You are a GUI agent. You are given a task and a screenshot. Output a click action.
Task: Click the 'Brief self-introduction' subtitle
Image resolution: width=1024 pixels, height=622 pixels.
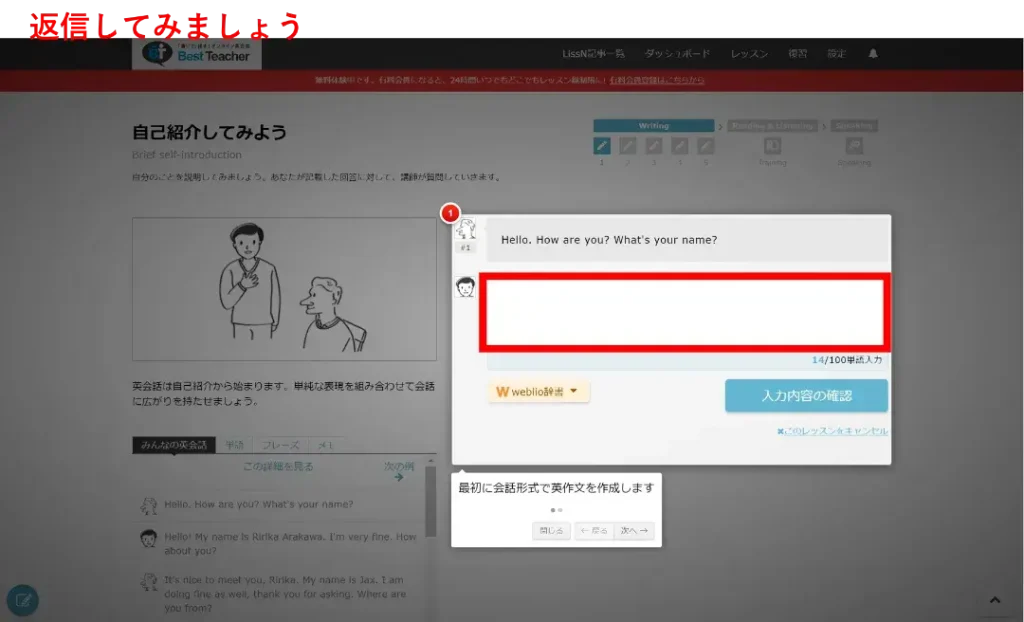click(187, 155)
